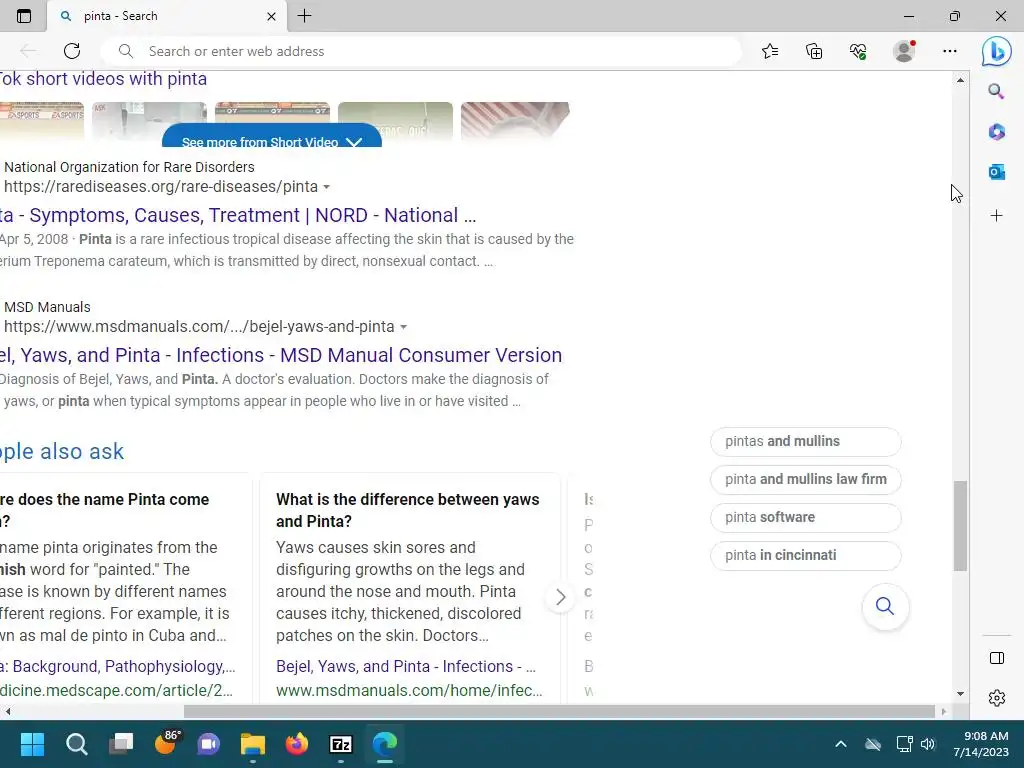This screenshot has width=1024, height=768.
Task: Open the Collections icon
Action: tap(814, 51)
